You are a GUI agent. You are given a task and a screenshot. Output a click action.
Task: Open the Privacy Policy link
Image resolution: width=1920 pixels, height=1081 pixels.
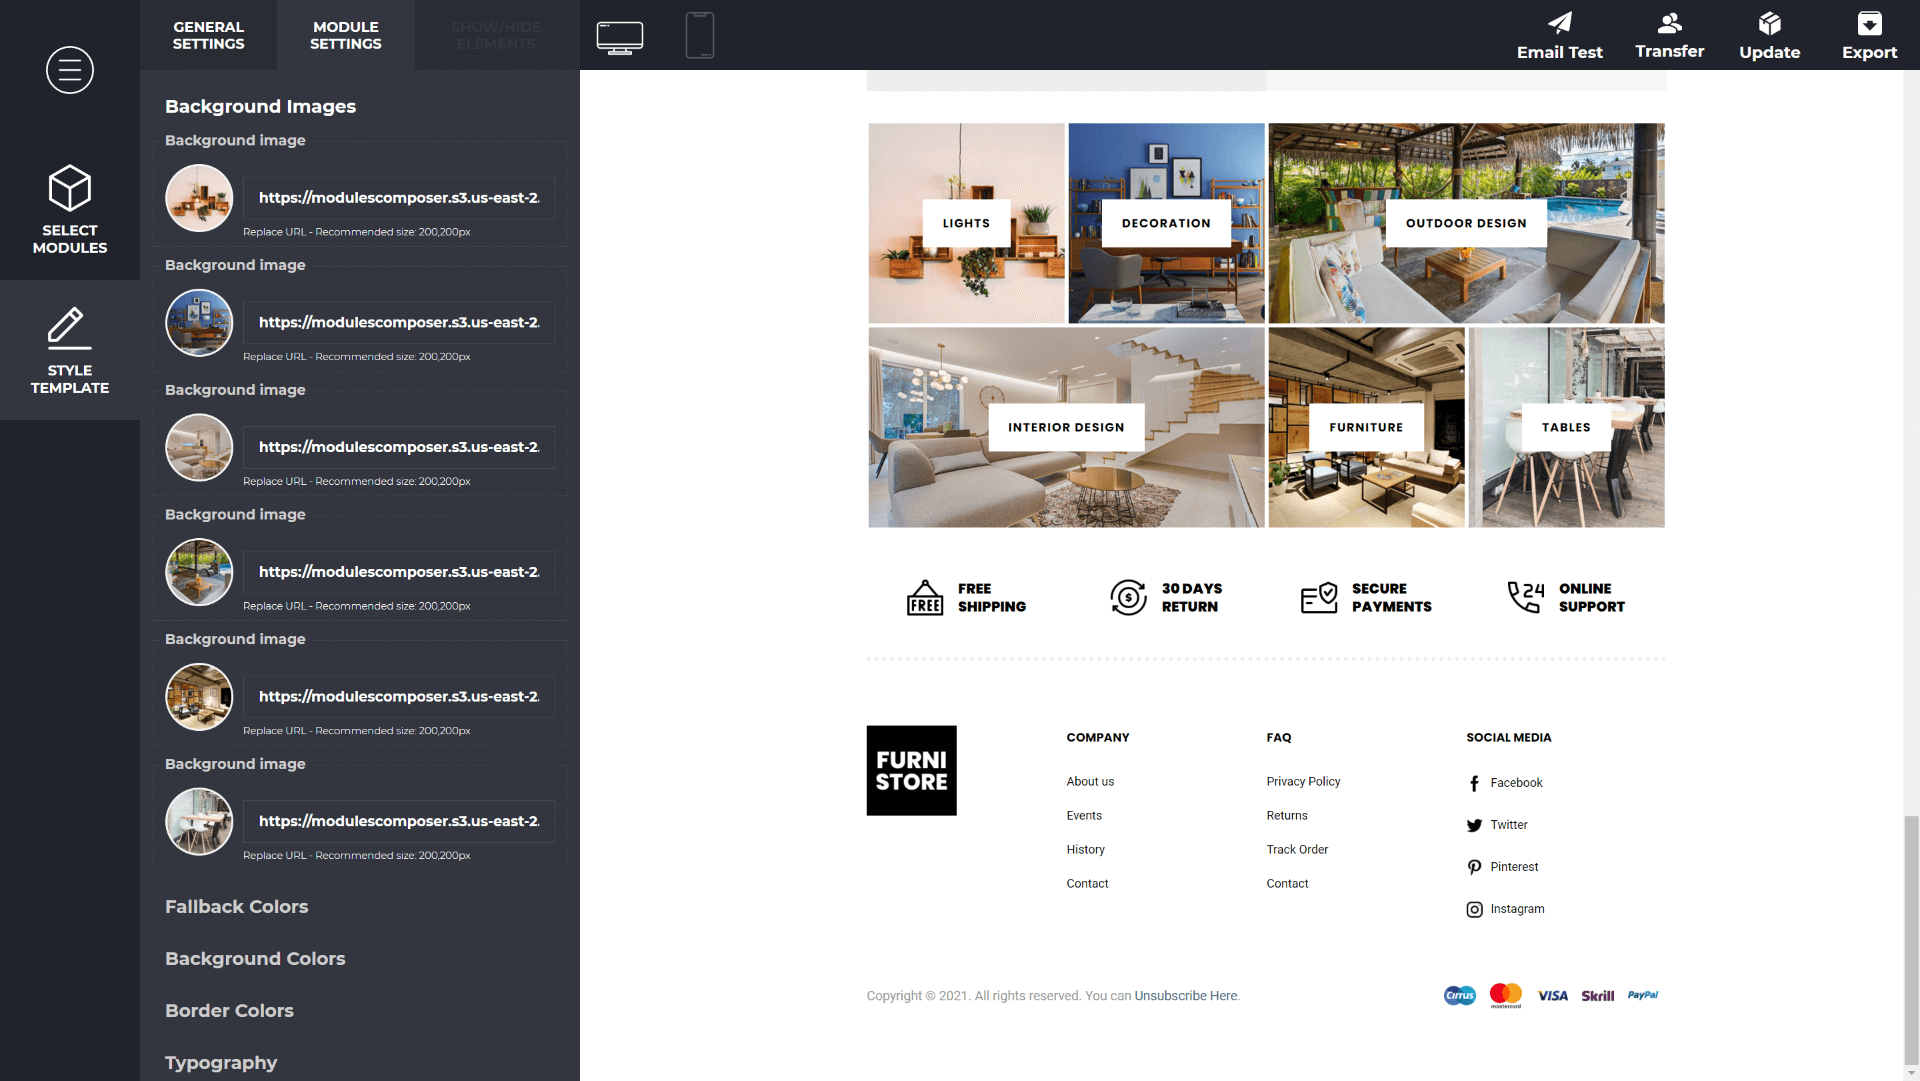point(1302,781)
